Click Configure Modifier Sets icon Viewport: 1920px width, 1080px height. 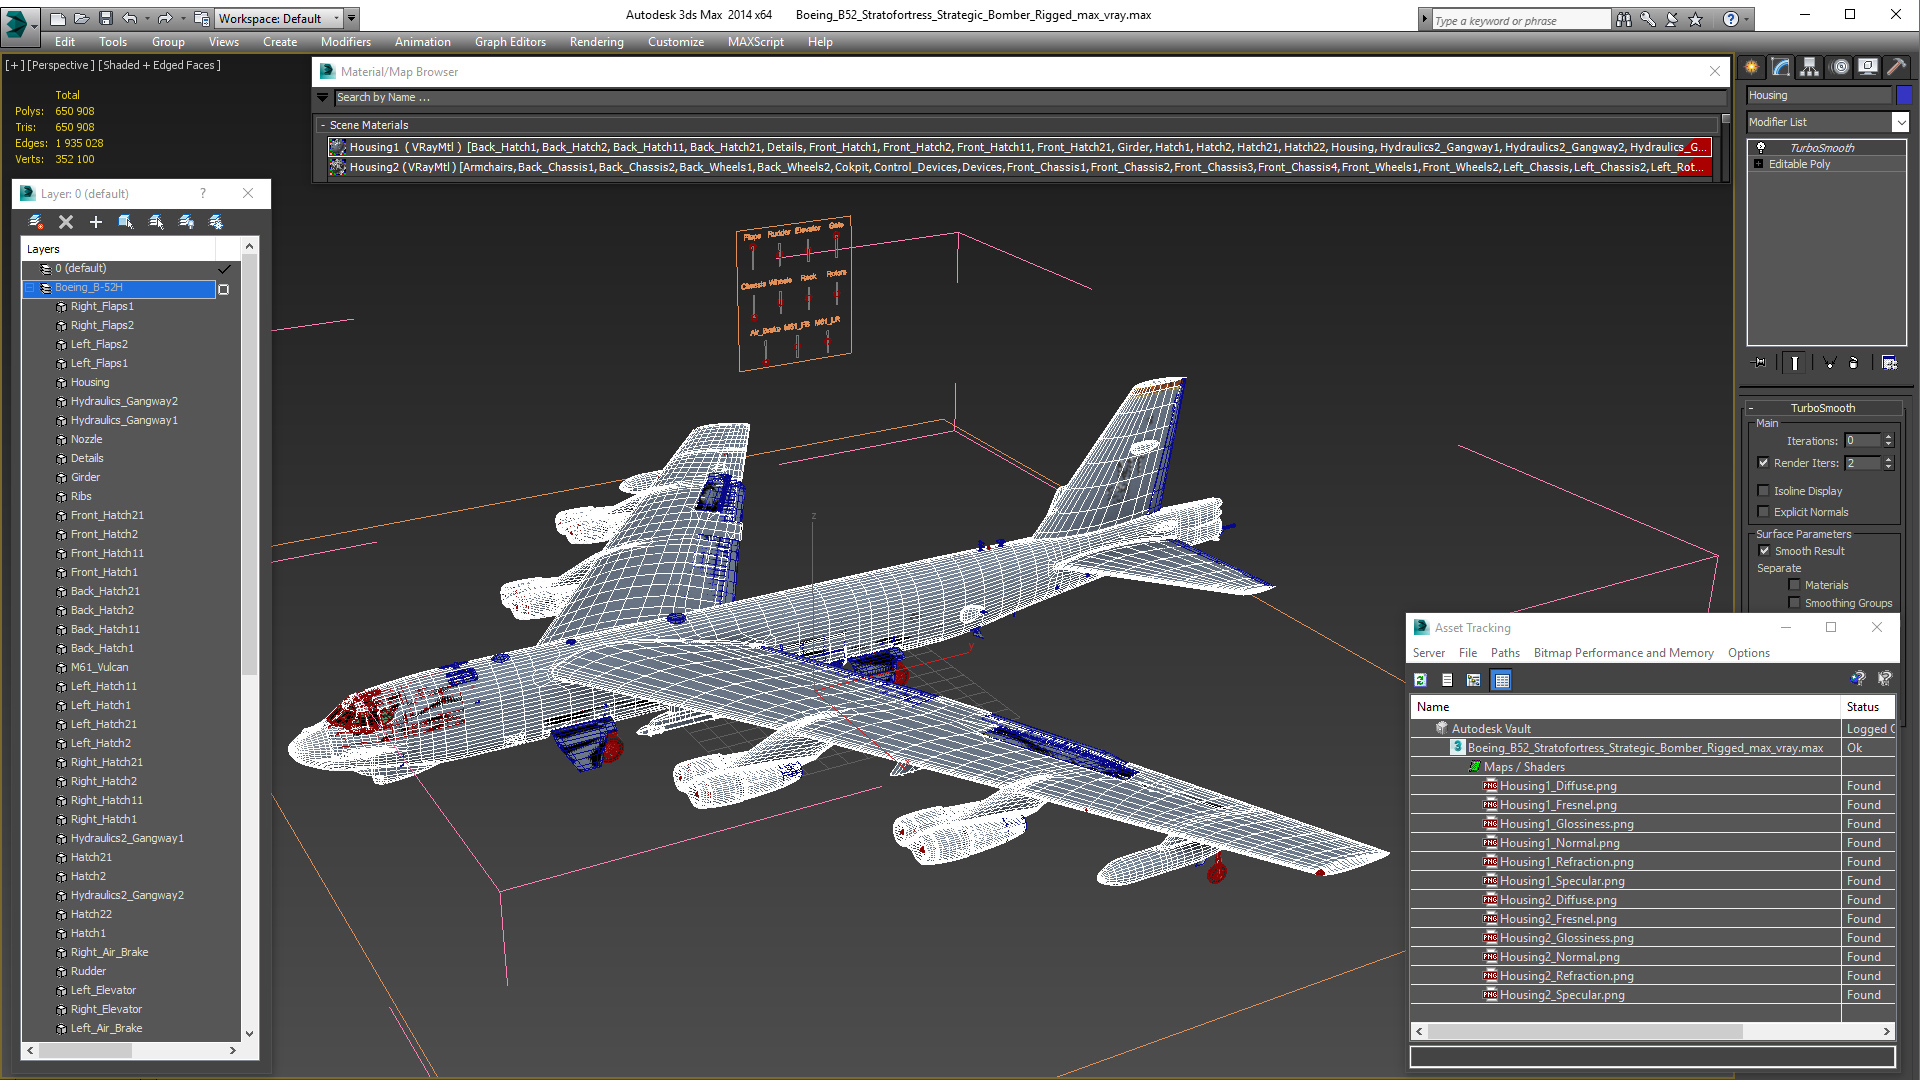[x=1889, y=363]
